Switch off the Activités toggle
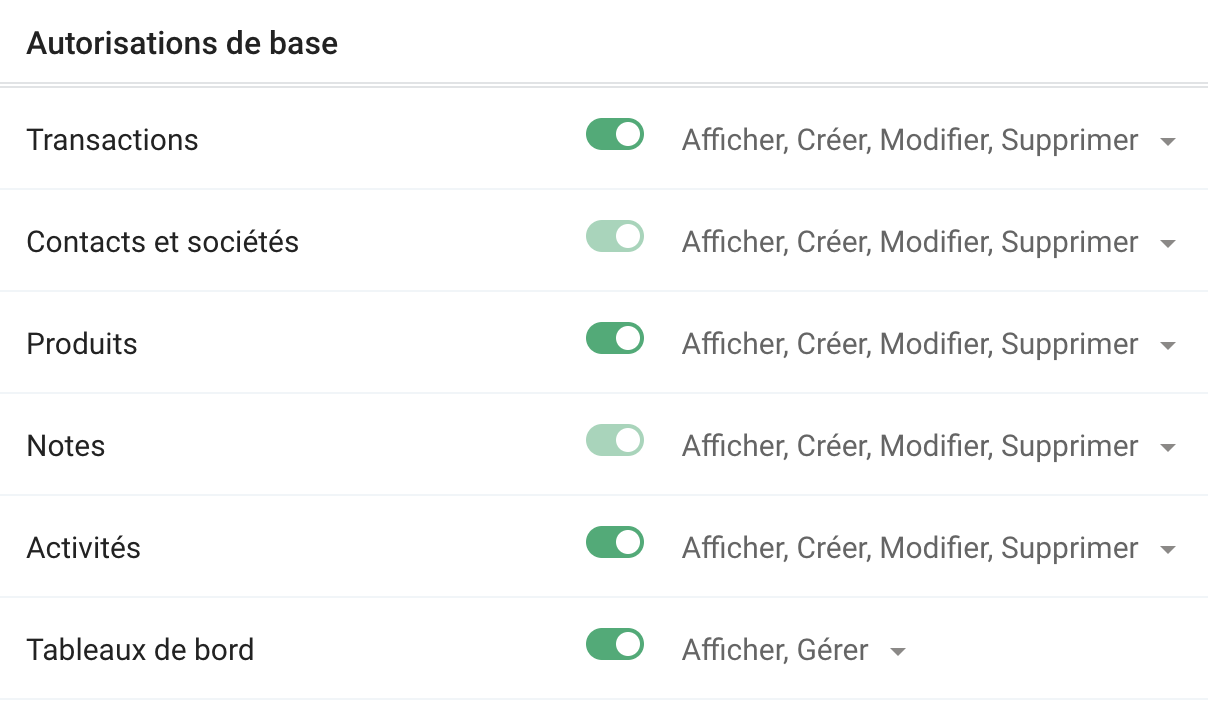The width and height of the screenshot is (1208, 714). 614,543
